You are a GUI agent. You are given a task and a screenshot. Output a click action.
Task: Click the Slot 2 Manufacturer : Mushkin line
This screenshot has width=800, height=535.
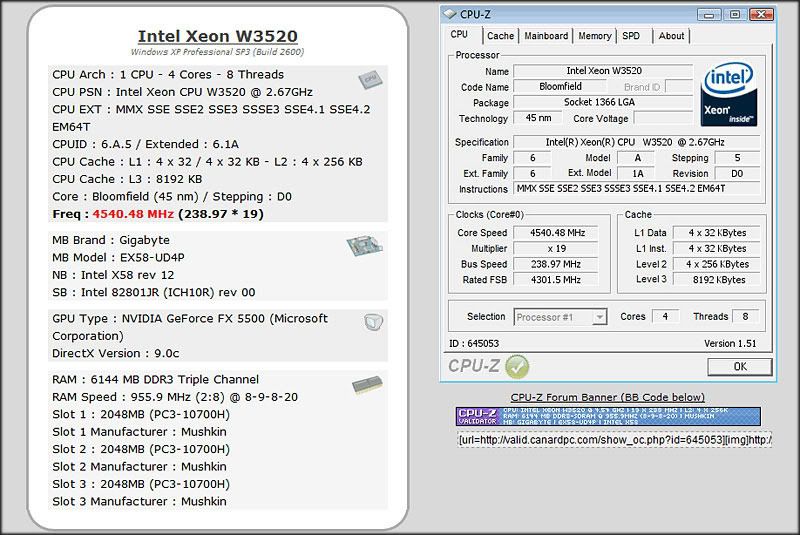tap(139, 467)
